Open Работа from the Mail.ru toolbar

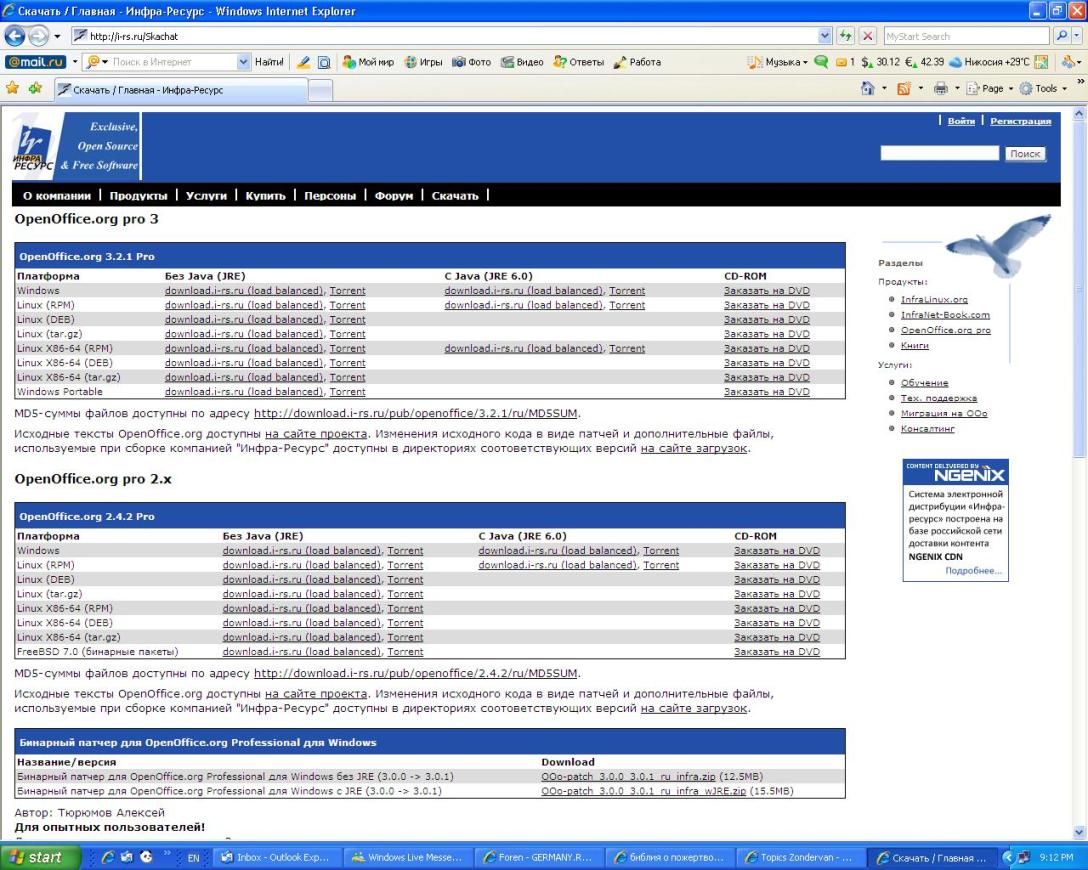click(637, 62)
